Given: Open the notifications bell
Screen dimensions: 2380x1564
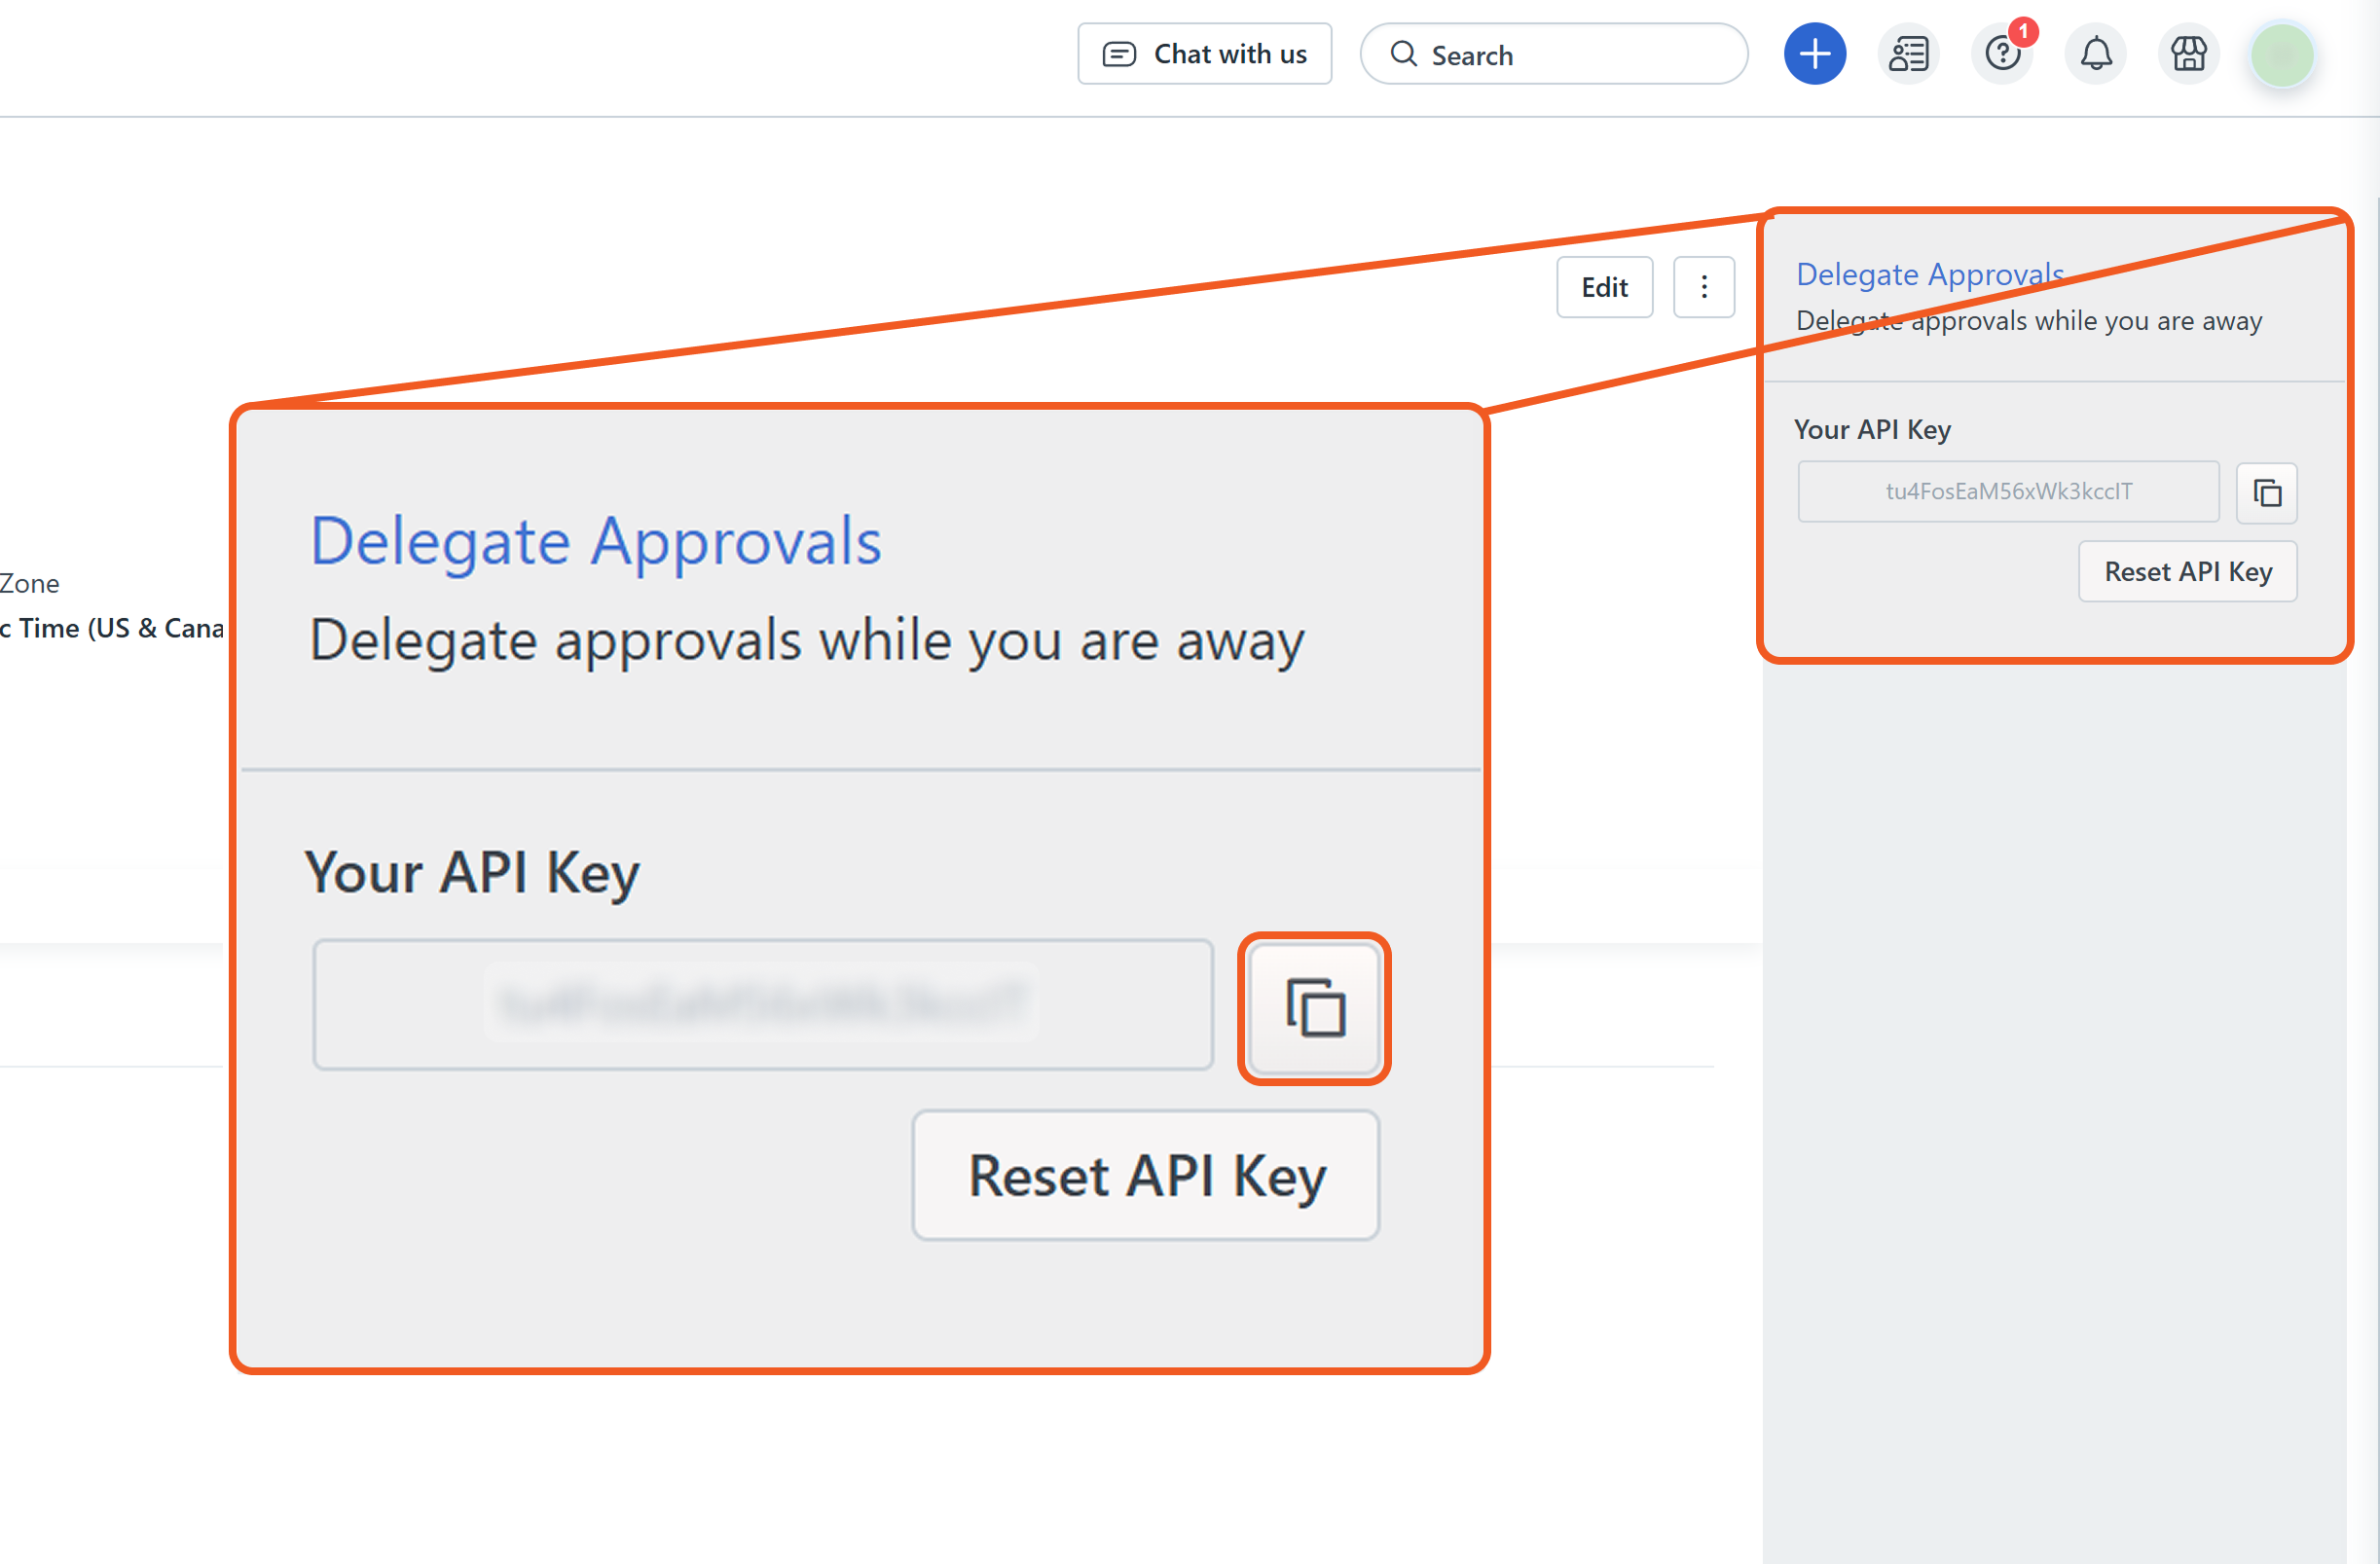Looking at the screenshot, I should point(2095,54).
